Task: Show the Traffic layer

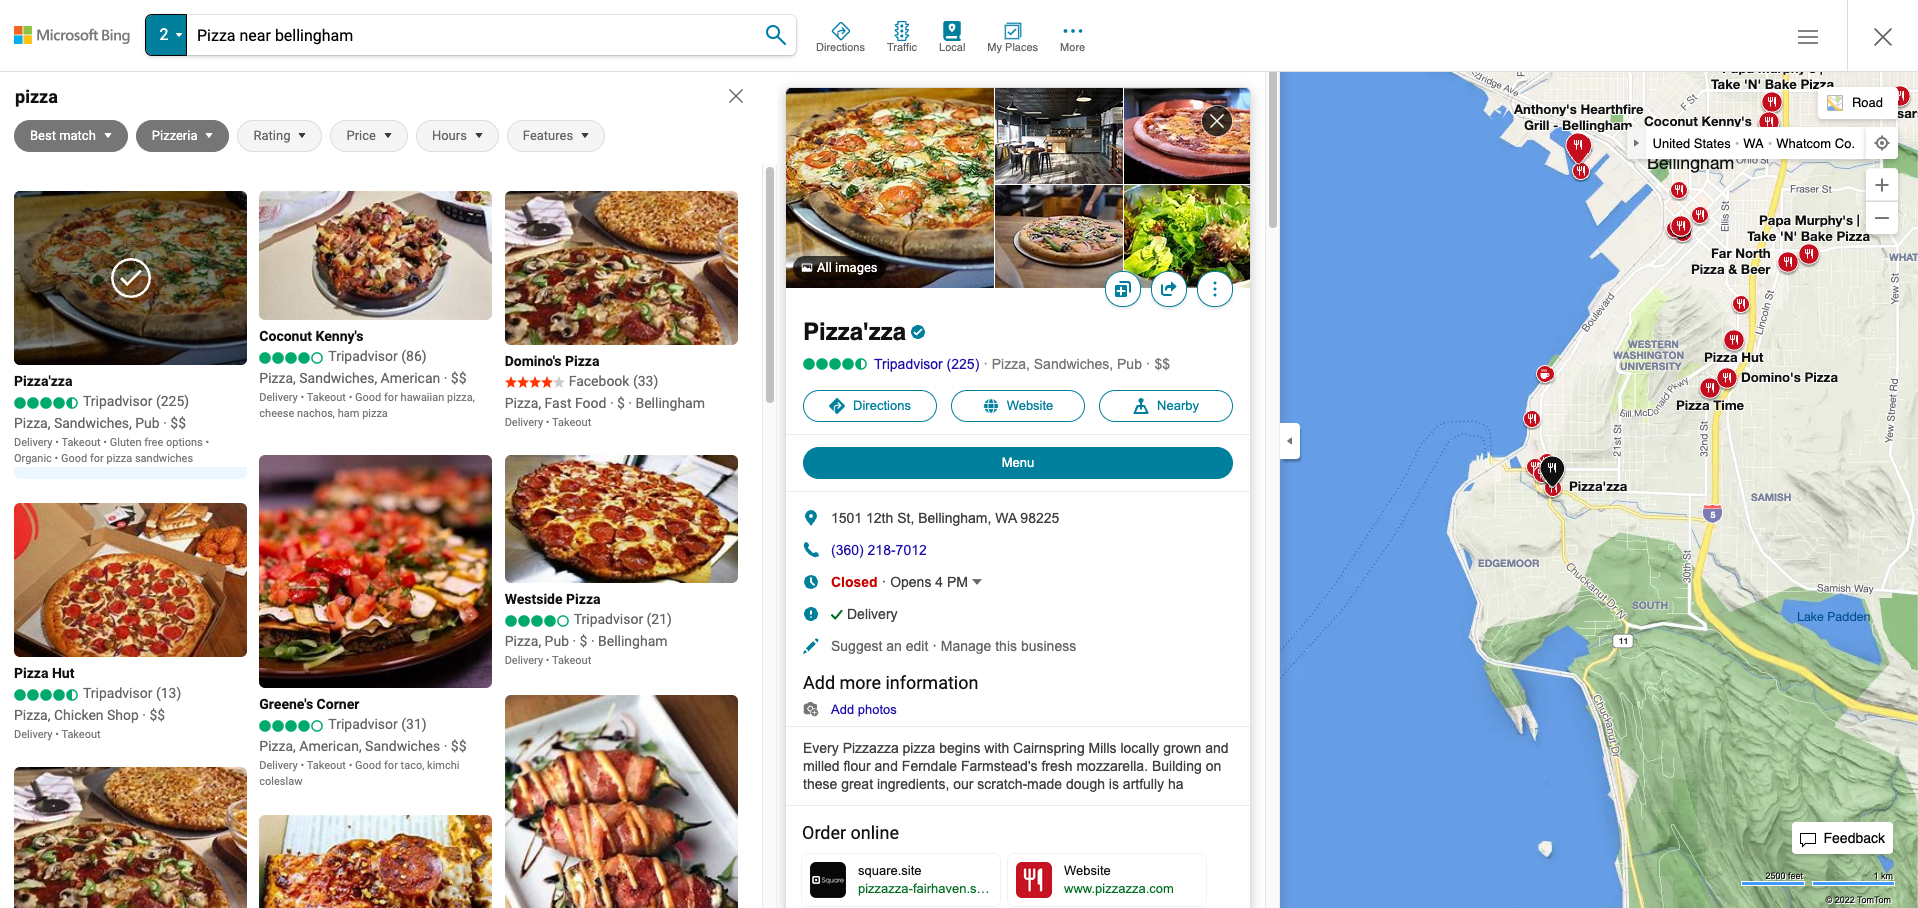Action: point(901,37)
